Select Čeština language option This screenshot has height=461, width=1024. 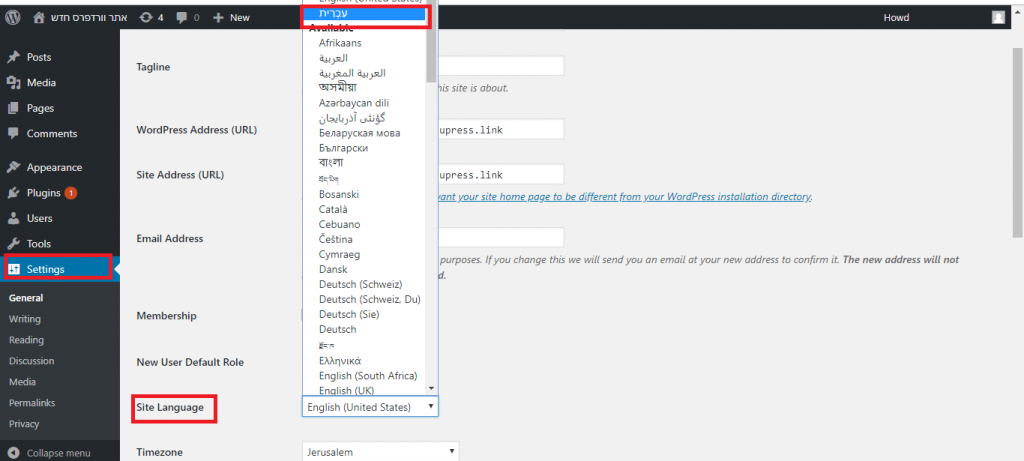[336, 239]
